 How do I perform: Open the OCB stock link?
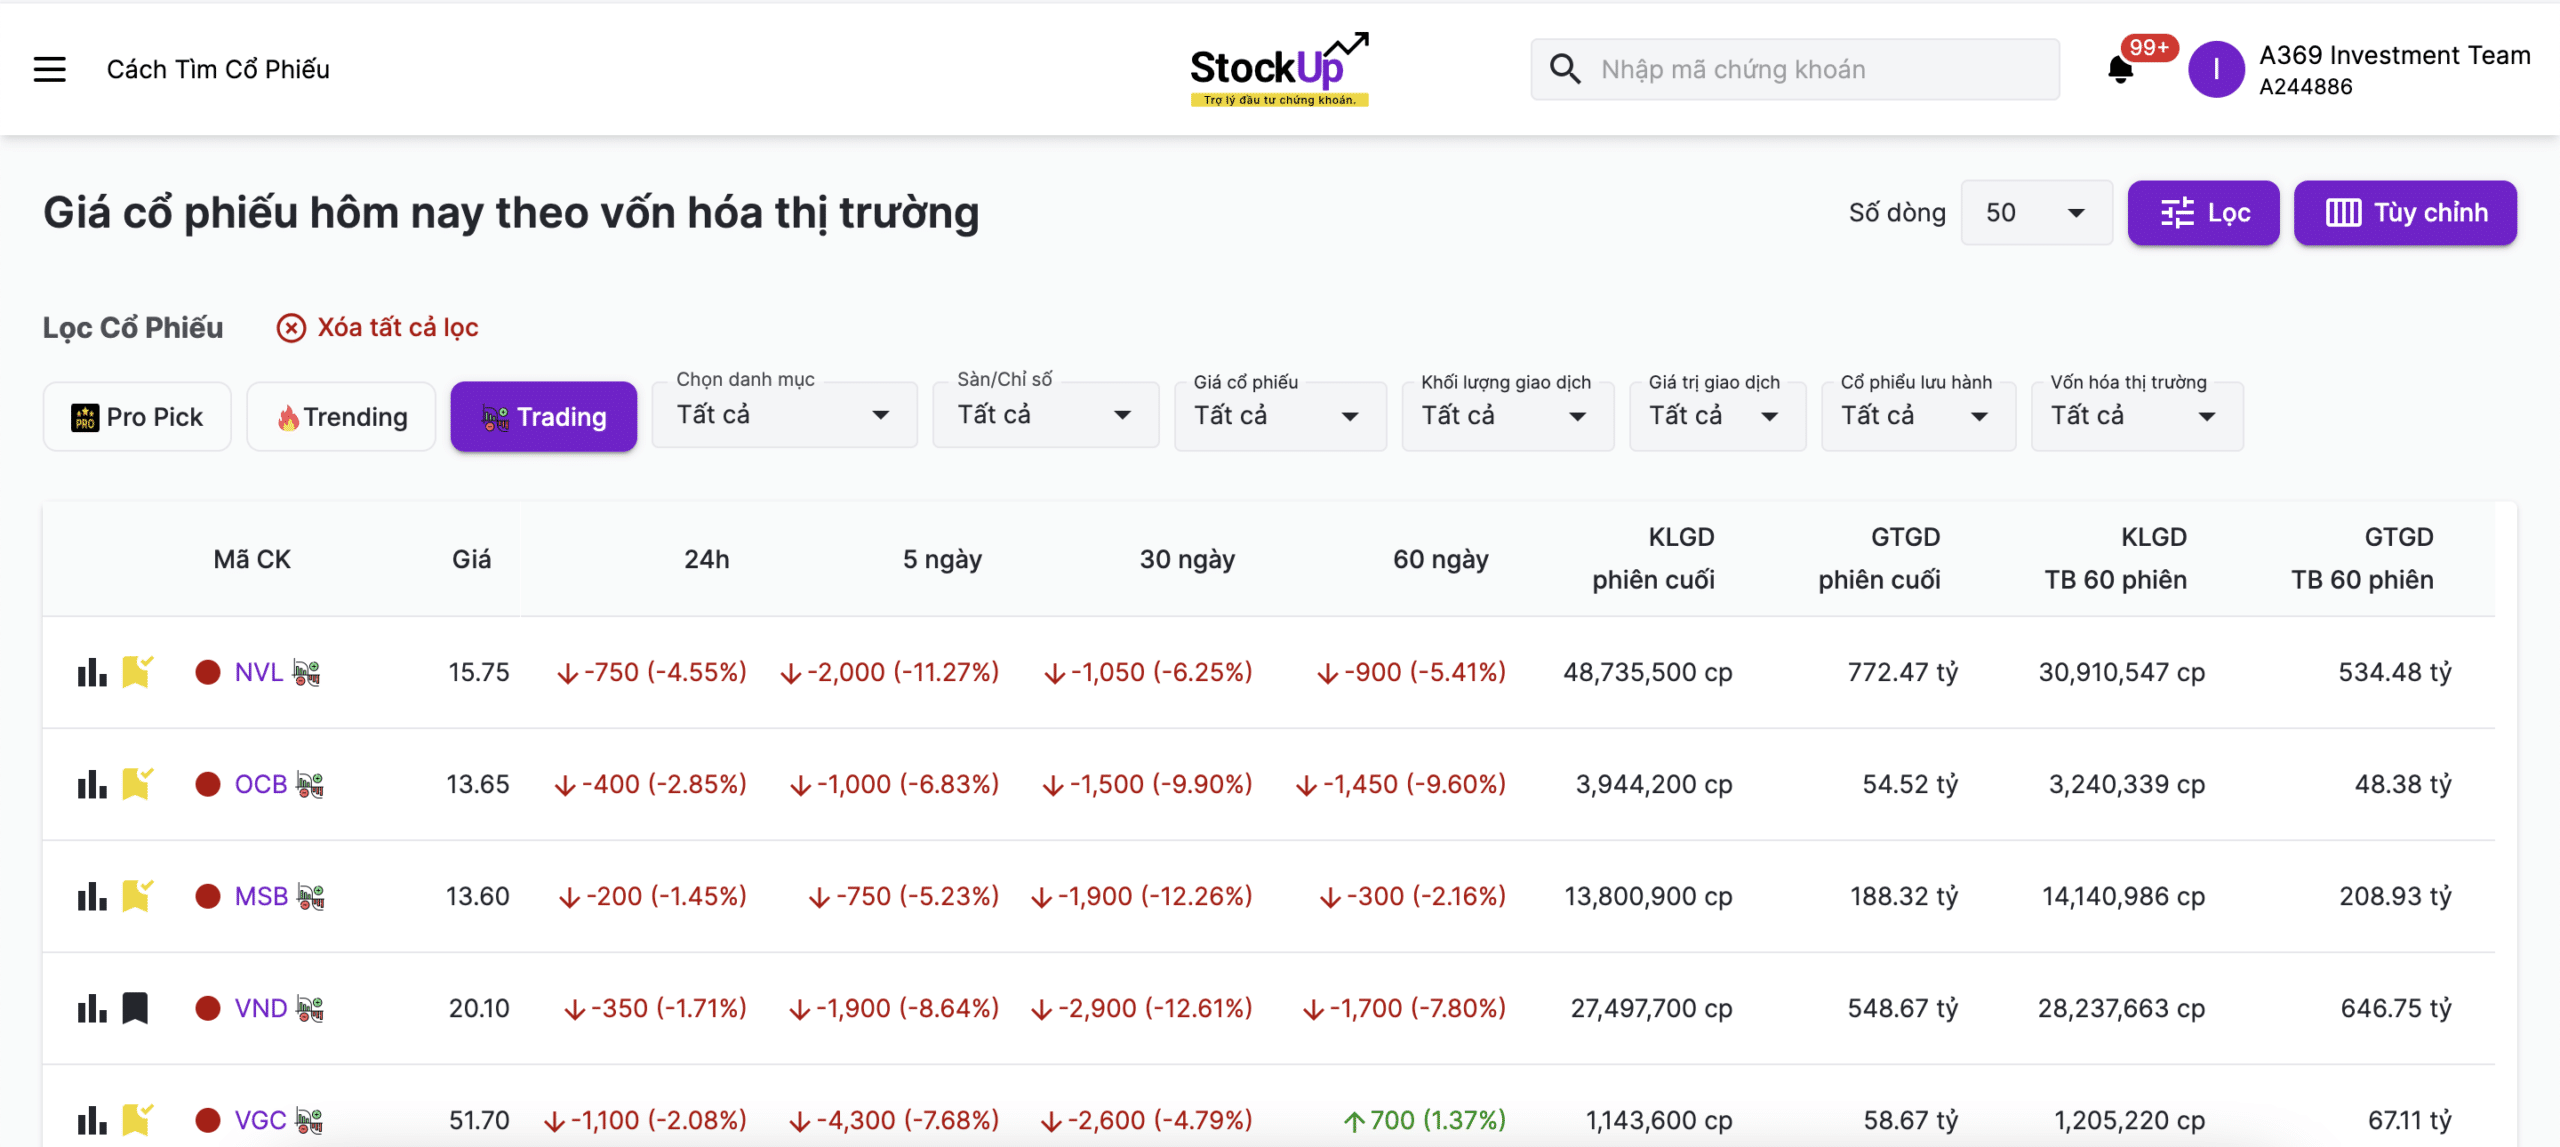(x=261, y=784)
